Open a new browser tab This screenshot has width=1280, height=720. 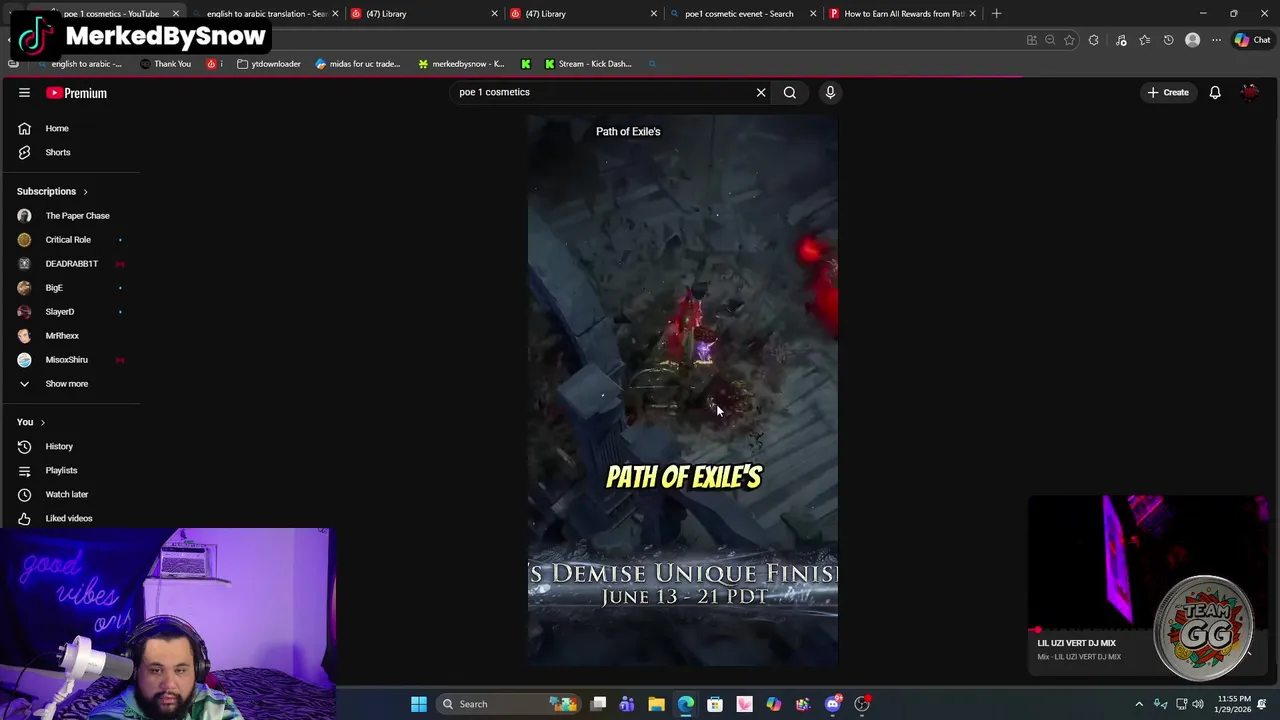tap(996, 14)
